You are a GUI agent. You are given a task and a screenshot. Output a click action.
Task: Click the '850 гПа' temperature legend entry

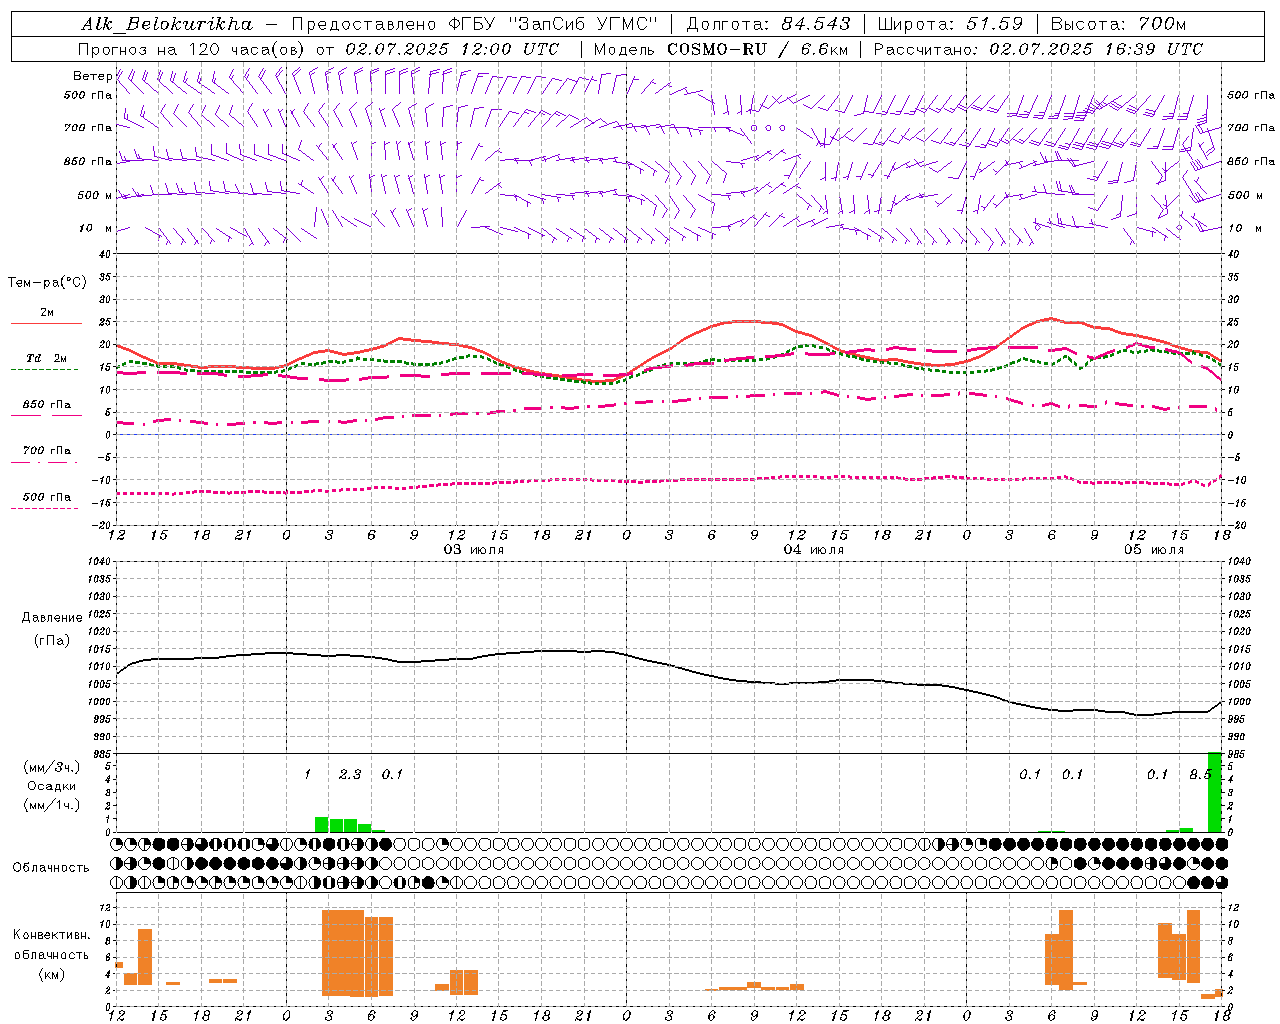pyautogui.click(x=47, y=405)
